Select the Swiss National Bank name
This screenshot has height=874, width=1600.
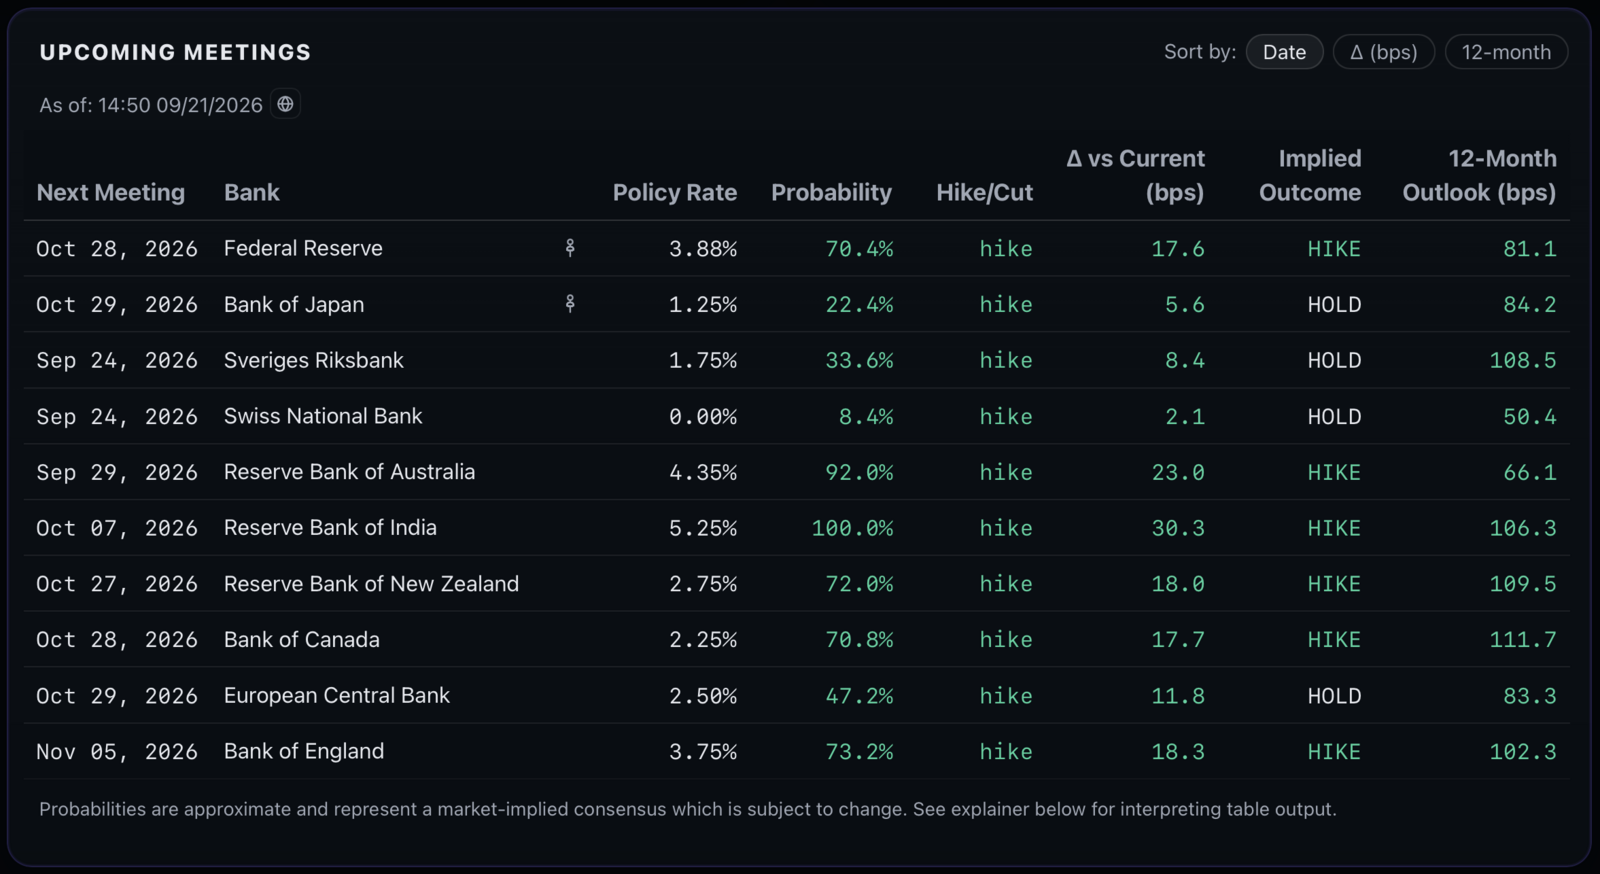click(323, 416)
